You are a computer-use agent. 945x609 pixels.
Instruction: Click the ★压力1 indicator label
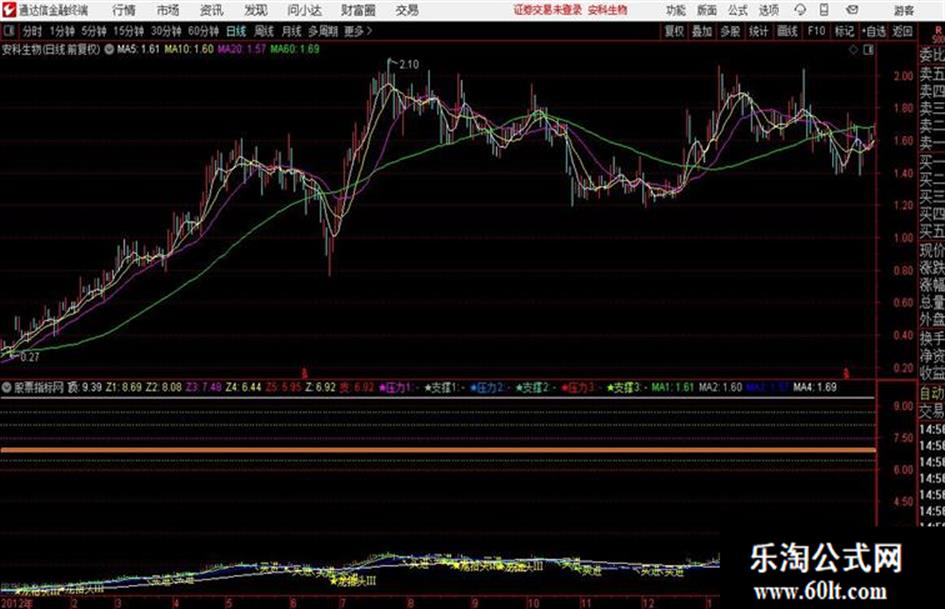pos(398,388)
